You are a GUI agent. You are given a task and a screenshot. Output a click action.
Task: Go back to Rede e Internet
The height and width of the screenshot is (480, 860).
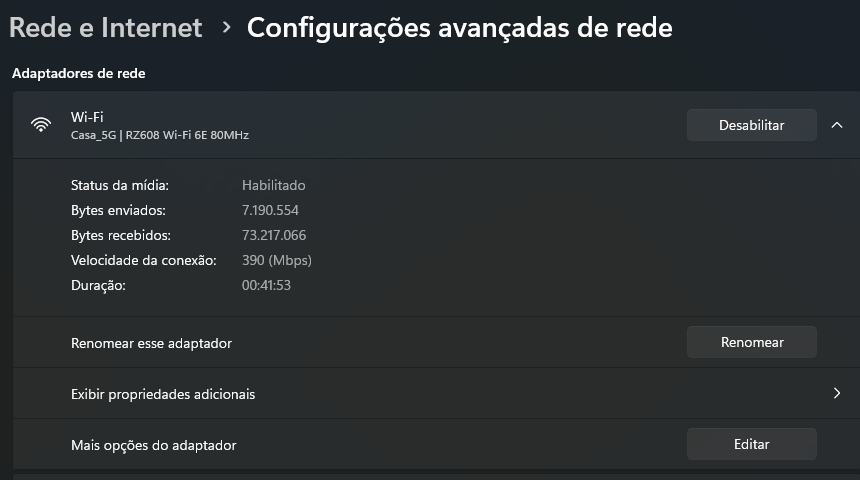[x=106, y=27]
